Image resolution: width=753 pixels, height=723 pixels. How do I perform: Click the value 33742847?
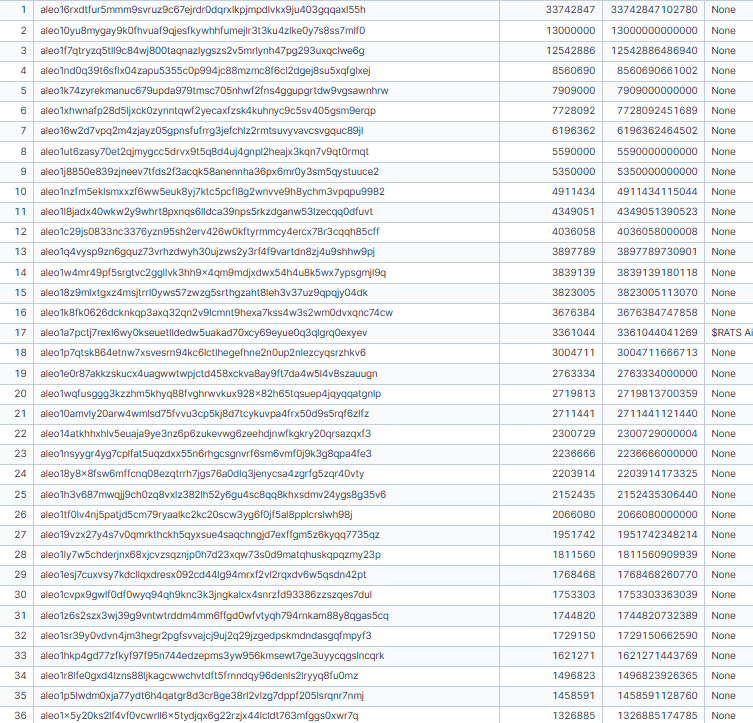click(x=570, y=10)
